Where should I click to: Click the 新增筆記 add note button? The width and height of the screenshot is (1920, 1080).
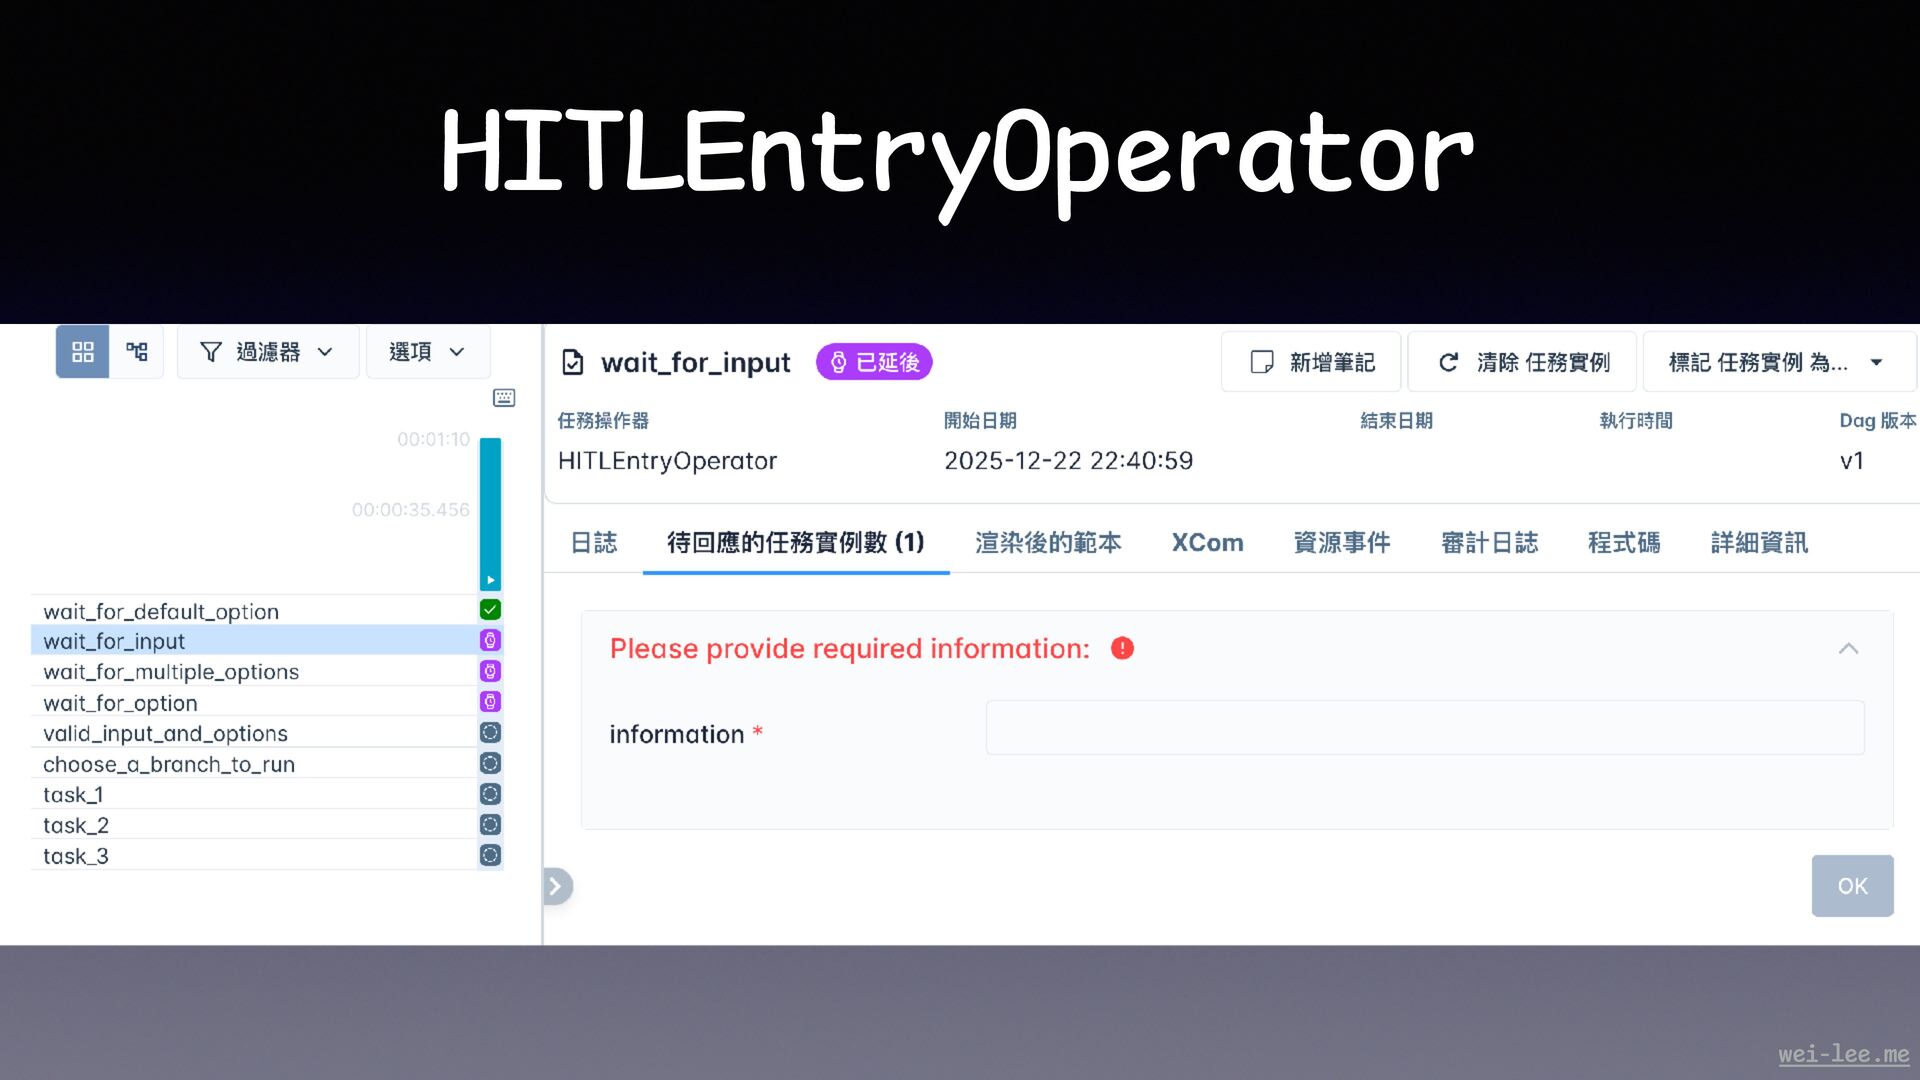(1311, 362)
